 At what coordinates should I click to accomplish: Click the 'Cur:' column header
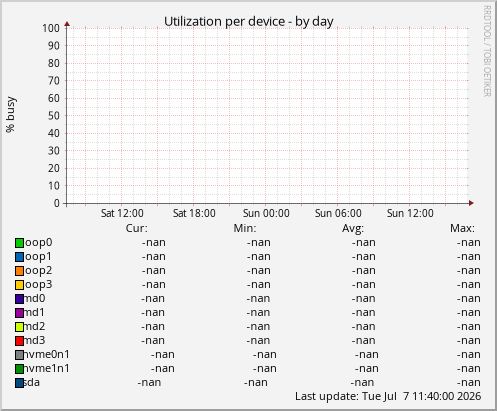click(136, 228)
